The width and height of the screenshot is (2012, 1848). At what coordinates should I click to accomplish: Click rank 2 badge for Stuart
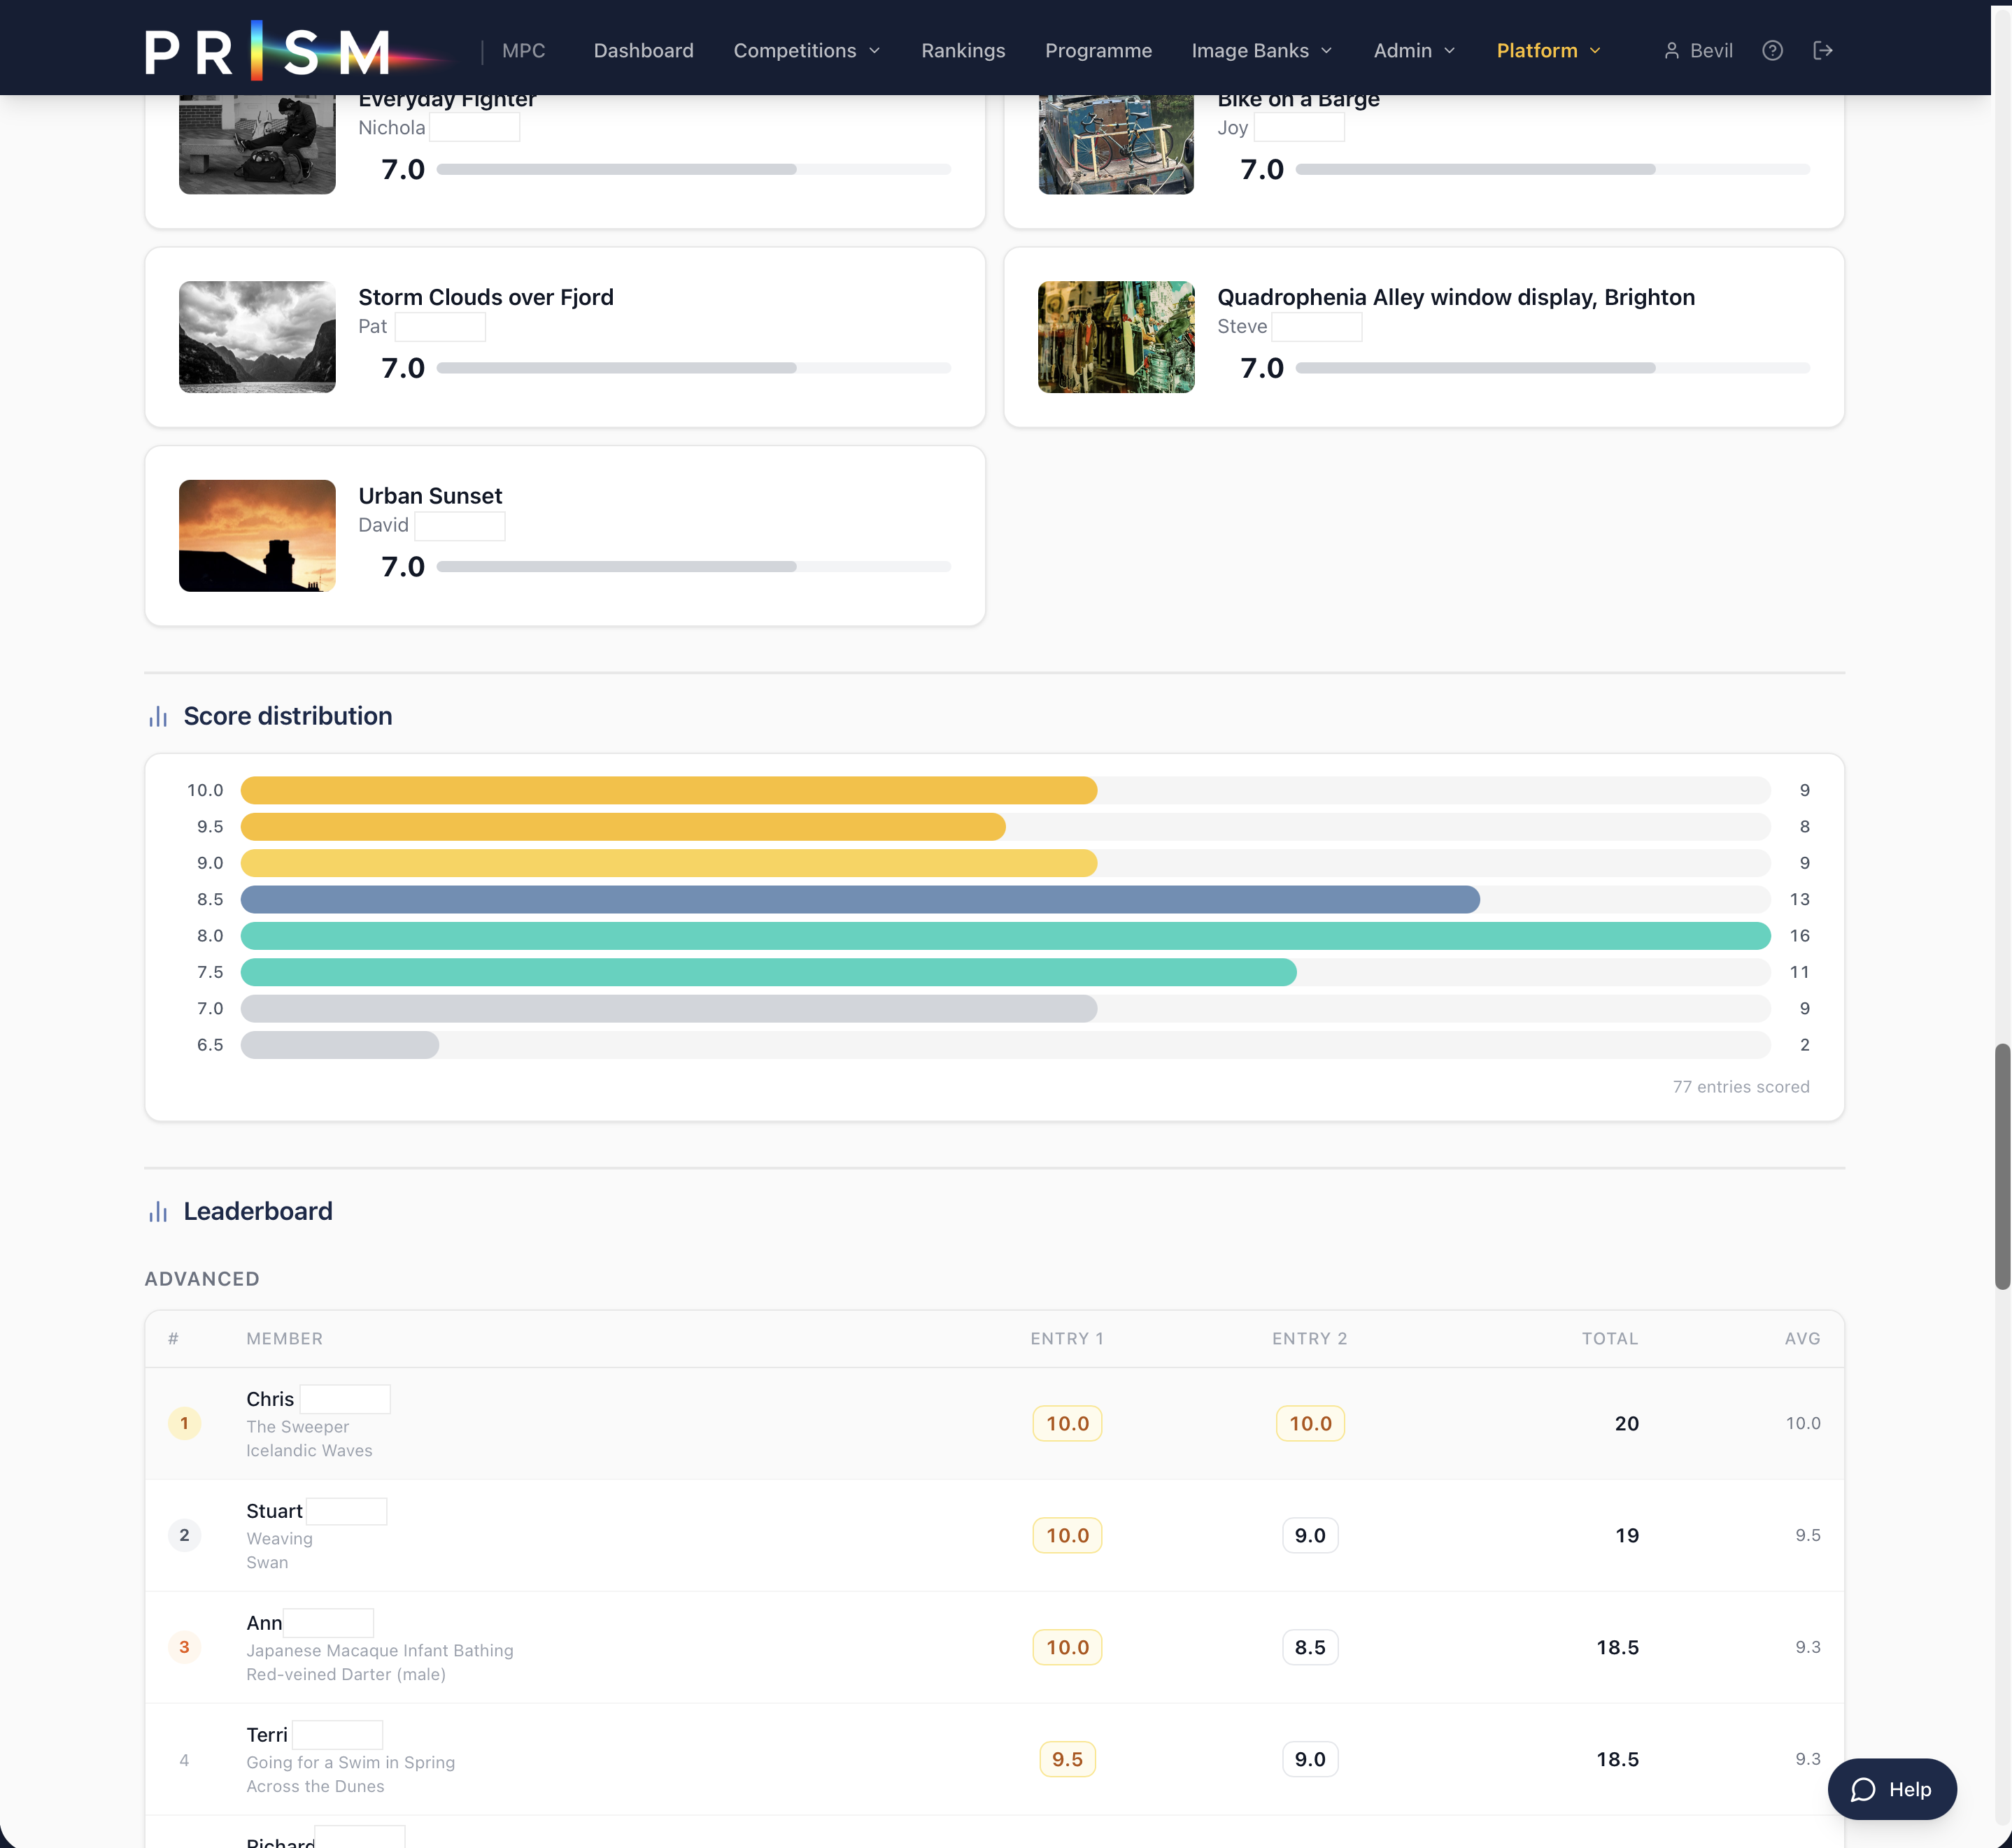(x=184, y=1535)
